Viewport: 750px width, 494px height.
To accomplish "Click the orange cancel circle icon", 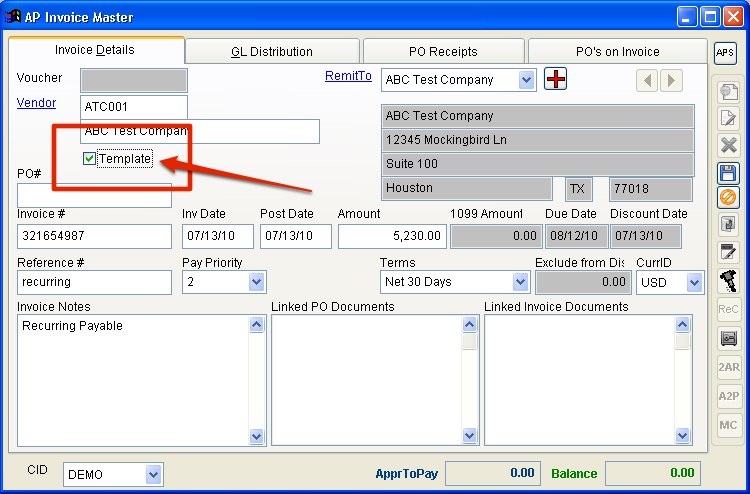I will pyautogui.click(x=728, y=198).
